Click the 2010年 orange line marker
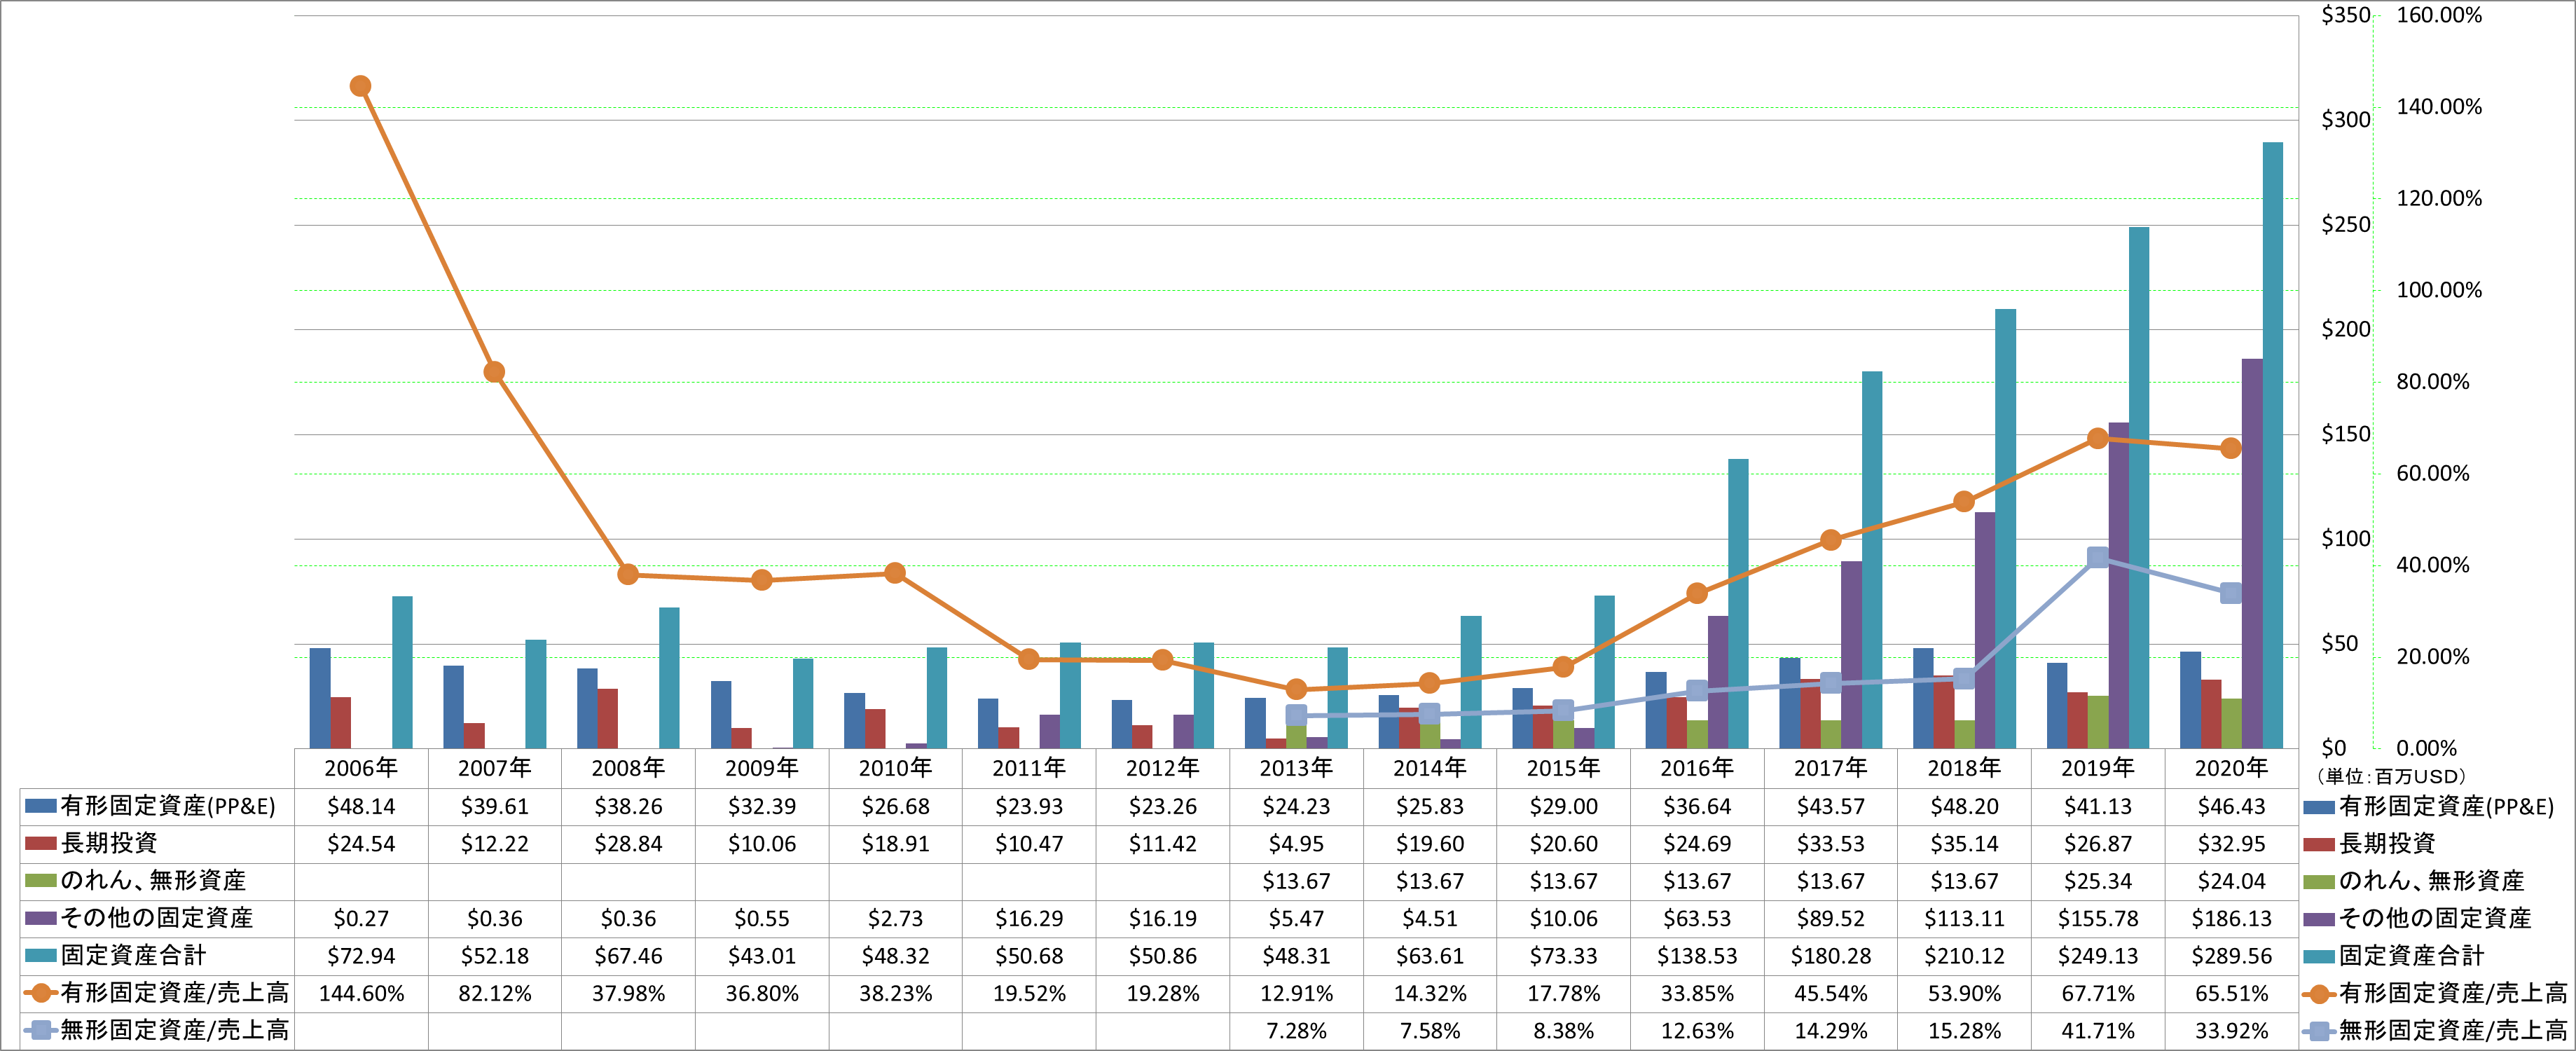This screenshot has height=1051, width=2576. click(x=895, y=573)
